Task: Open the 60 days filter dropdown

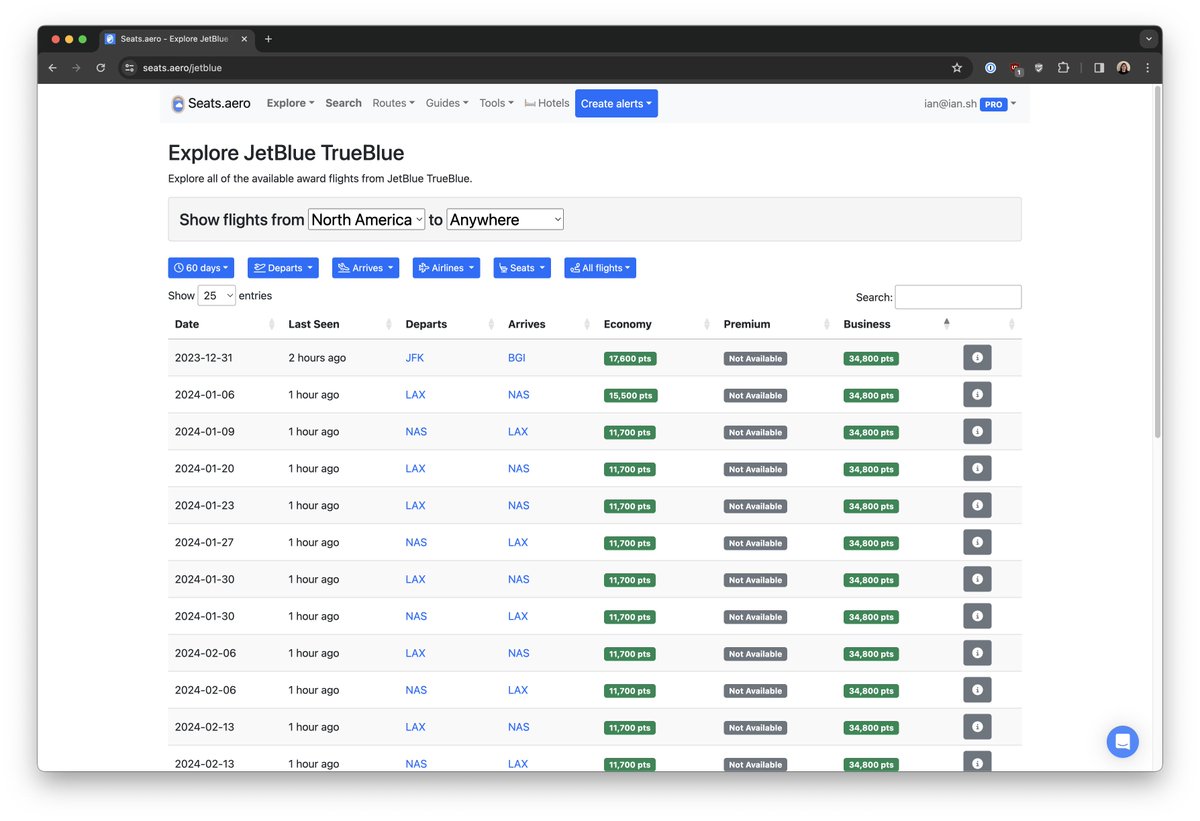Action: [x=201, y=268]
